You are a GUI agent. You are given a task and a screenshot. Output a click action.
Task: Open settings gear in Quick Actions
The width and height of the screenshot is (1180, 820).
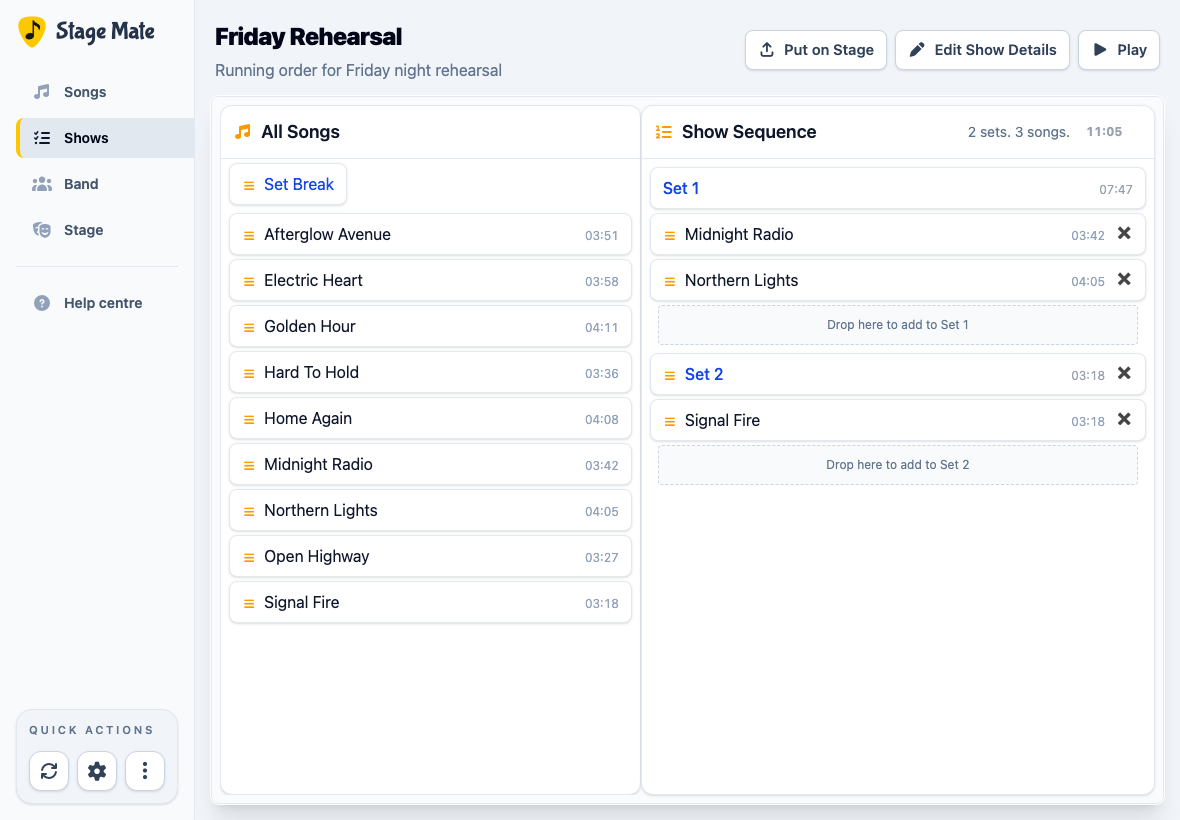tap(97, 771)
